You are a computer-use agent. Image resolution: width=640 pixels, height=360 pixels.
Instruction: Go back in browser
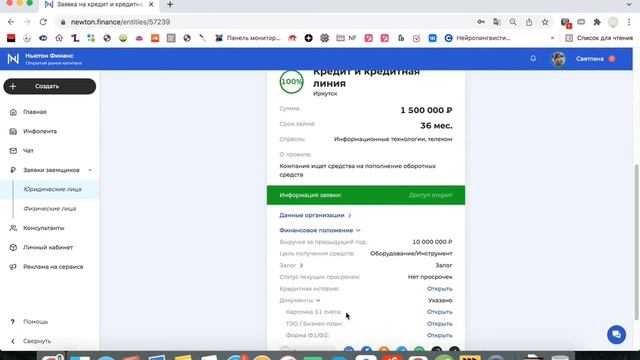point(11,22)
